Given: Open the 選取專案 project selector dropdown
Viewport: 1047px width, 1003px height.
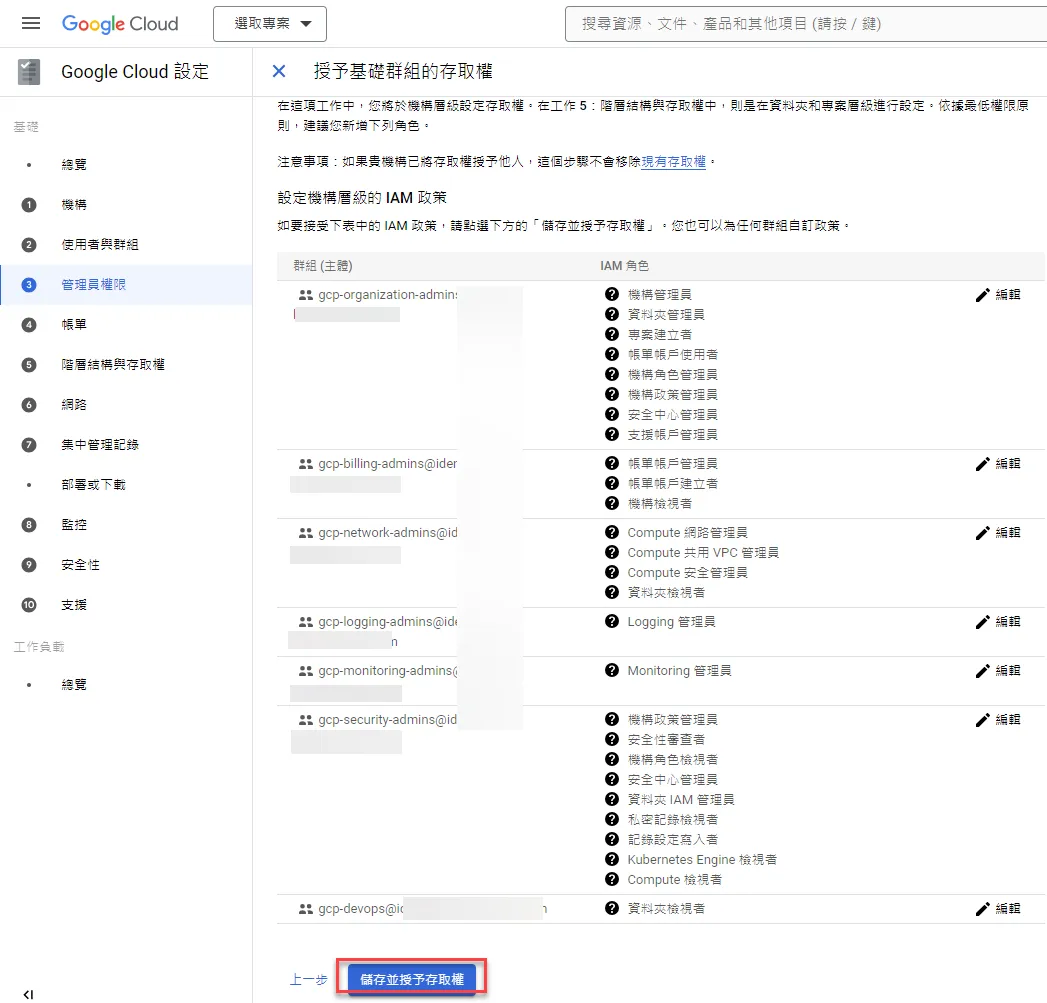Looking at the screenshot, I should click(270, 24).
